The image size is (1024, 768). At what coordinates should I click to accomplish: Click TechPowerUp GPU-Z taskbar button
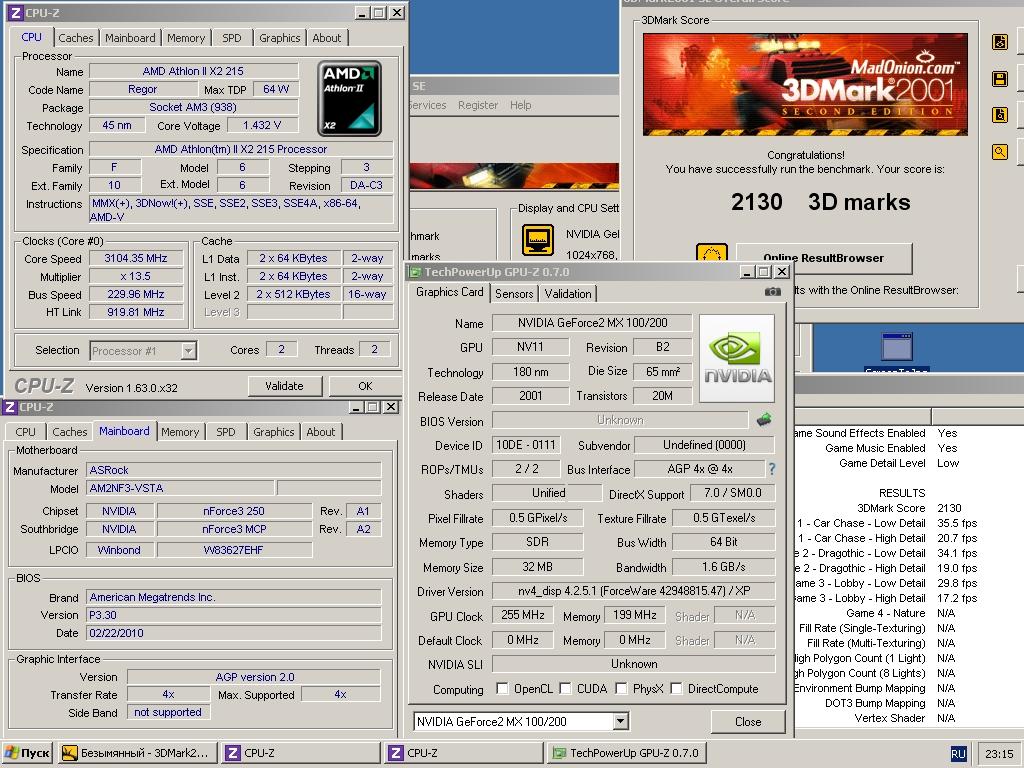[x=626, y=753]
